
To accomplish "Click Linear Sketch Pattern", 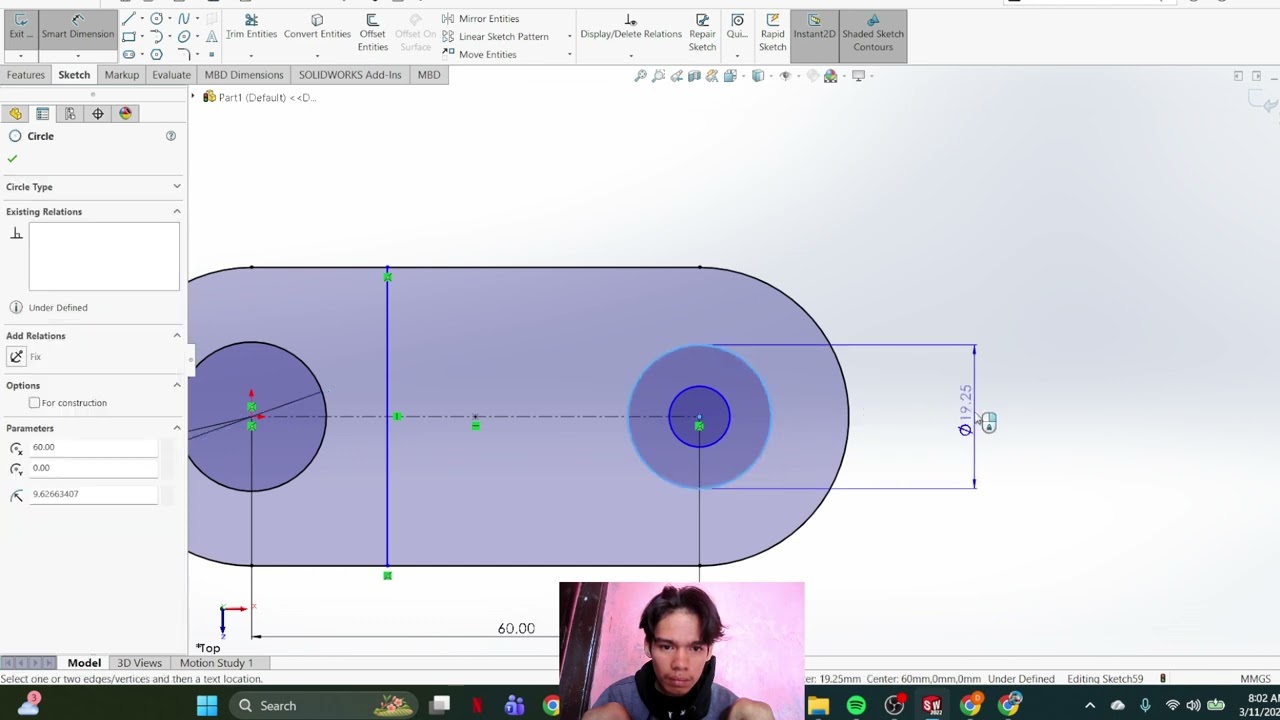I will pos(495,37).
